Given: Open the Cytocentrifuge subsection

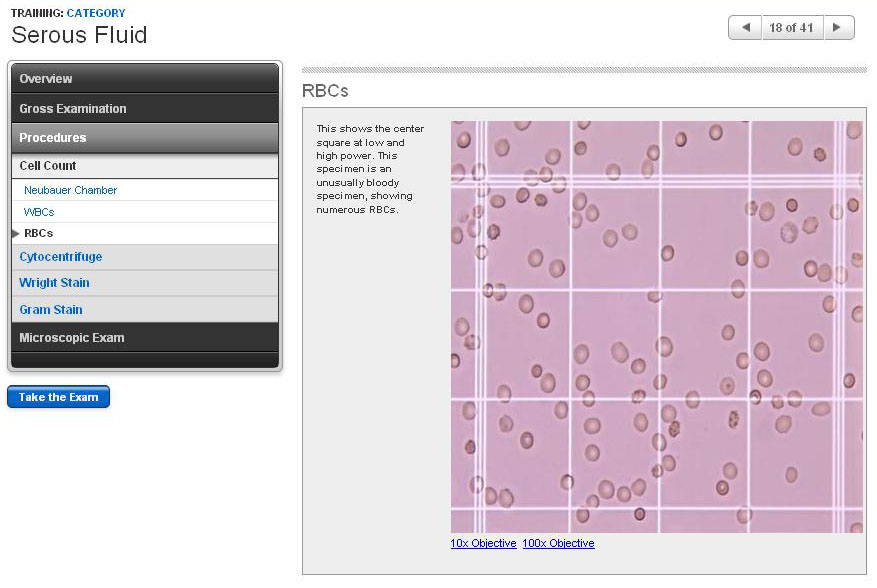Looking at the screenshot, I should click(x=61, y=257).
